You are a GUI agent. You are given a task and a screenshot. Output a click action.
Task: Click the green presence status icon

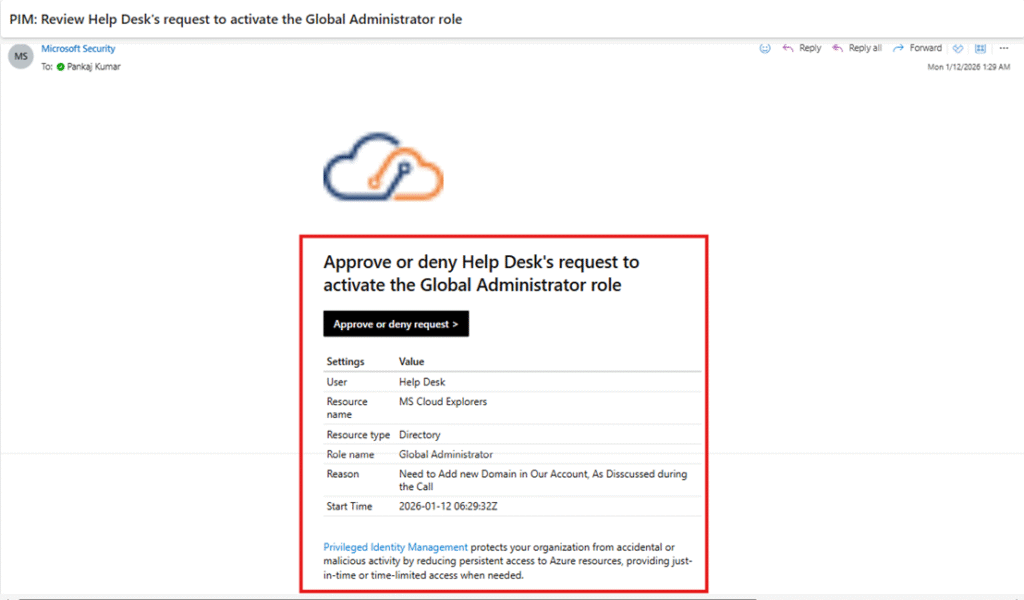point(61,67)
